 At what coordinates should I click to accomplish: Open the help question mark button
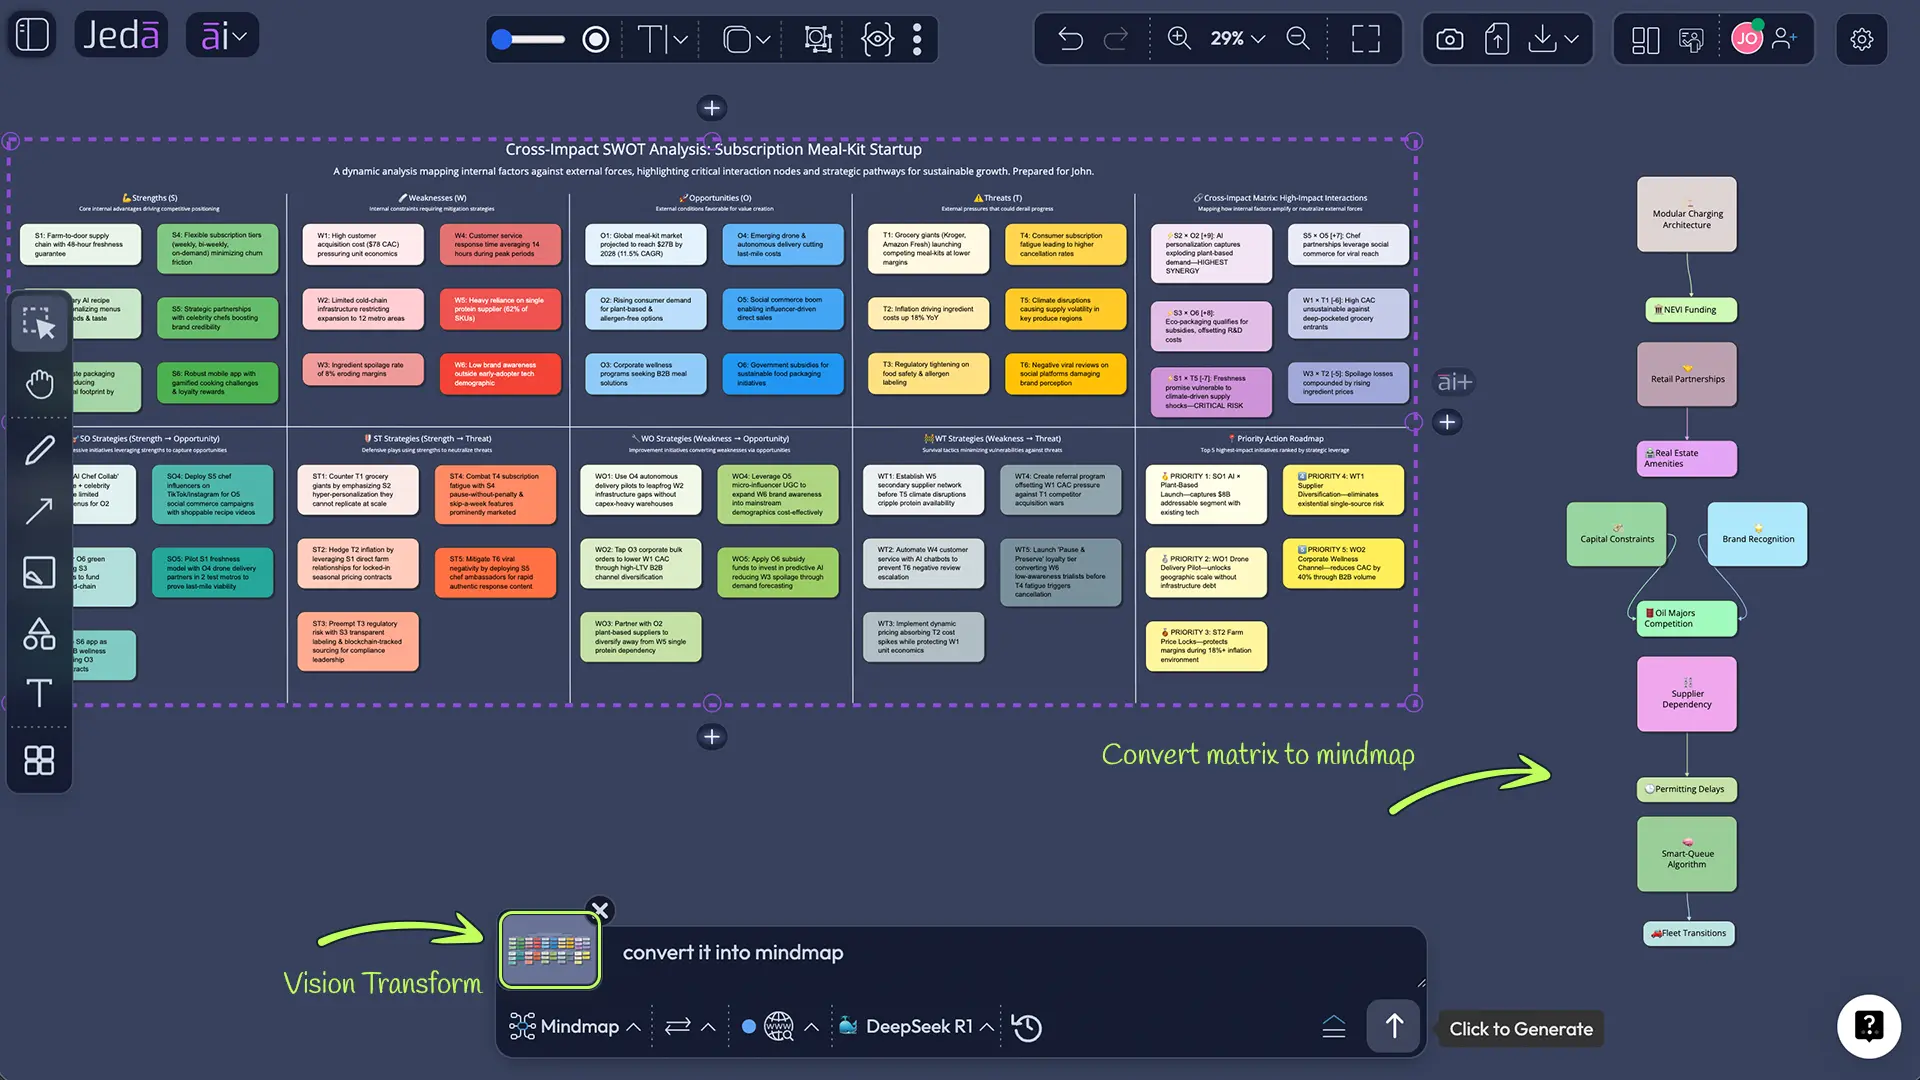pyautogui.click(x=1868, y=1026)
